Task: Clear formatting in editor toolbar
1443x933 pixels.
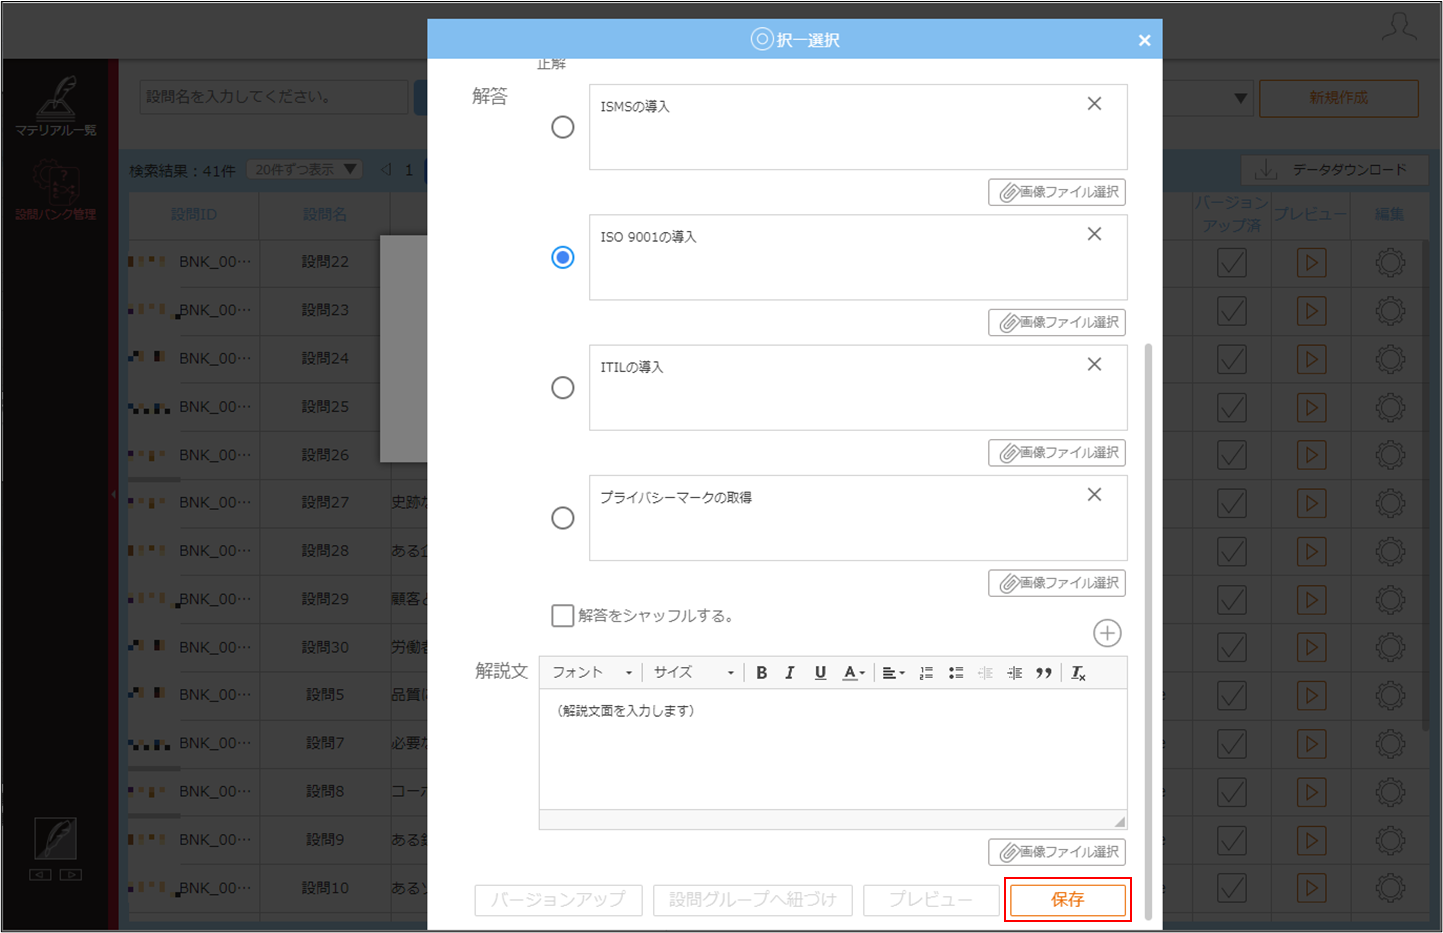Action: (1078, 673)
